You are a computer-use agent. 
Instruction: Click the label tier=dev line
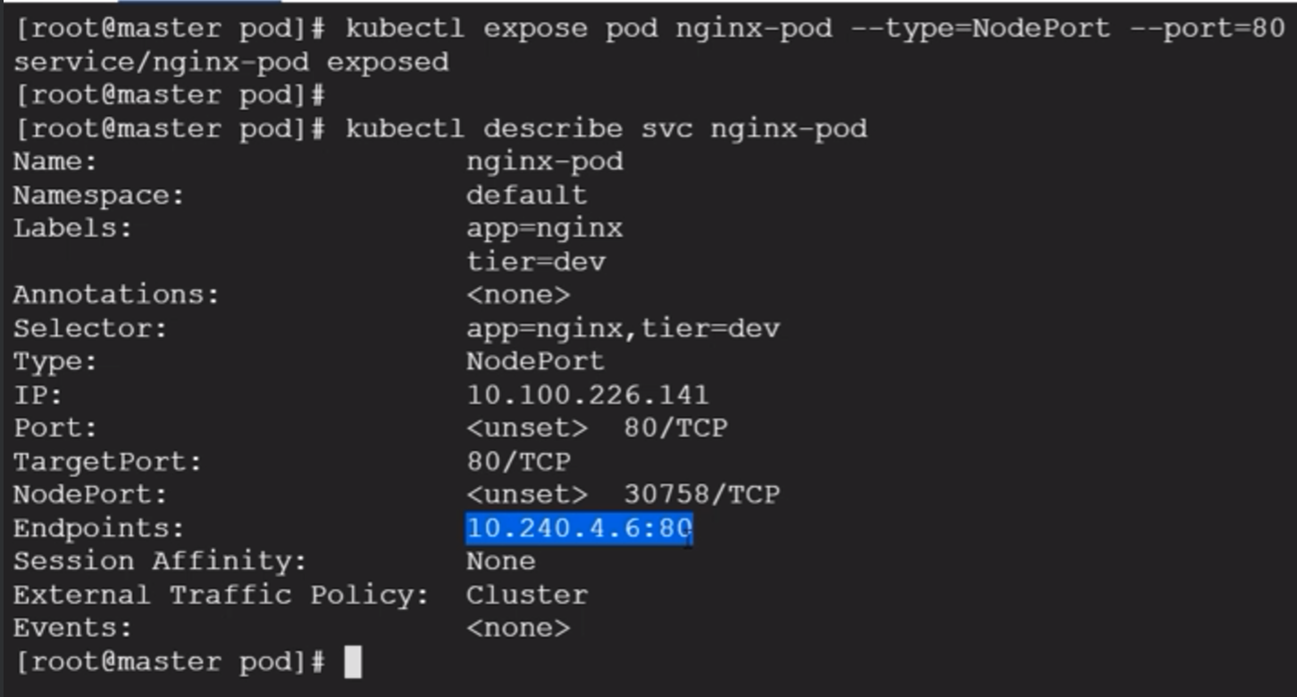tap(535, 262)
